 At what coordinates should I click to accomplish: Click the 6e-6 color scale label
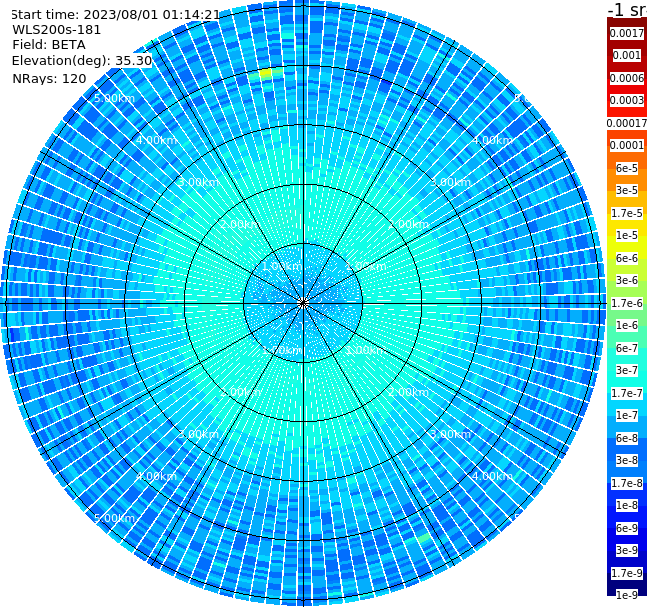coord(627,258)
